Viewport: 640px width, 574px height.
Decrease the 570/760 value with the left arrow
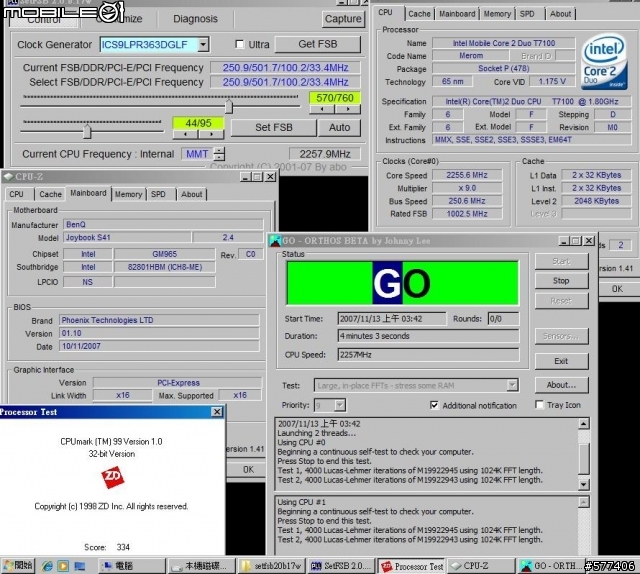tap(322, 109)
